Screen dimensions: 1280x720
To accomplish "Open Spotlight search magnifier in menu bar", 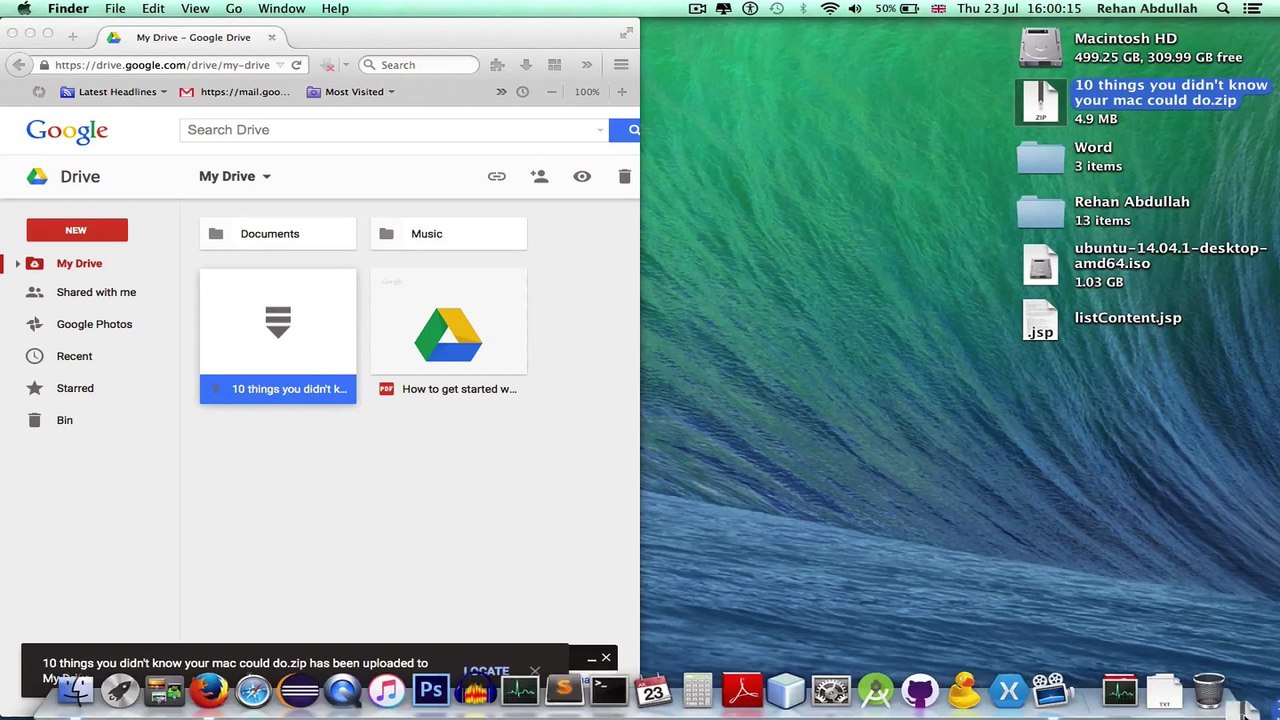I will [x=1223, y=8].
